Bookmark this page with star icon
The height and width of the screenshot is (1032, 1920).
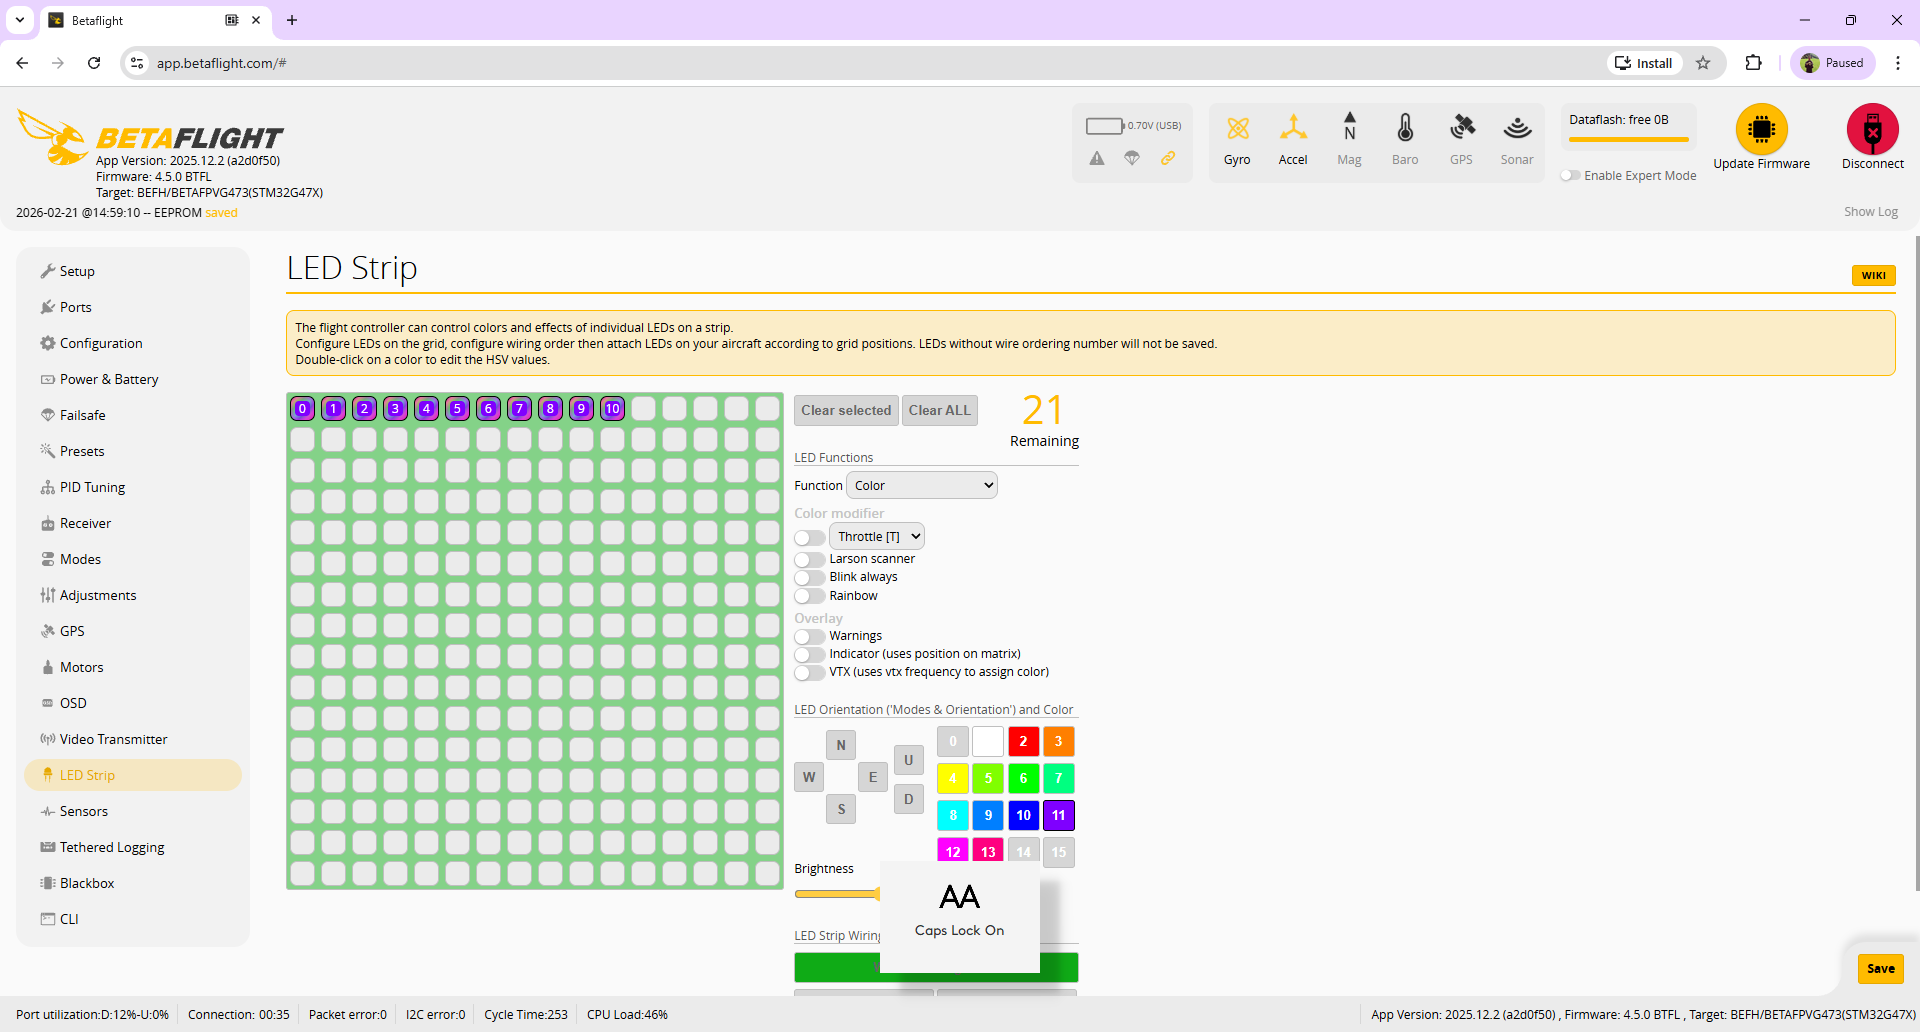1703,63
